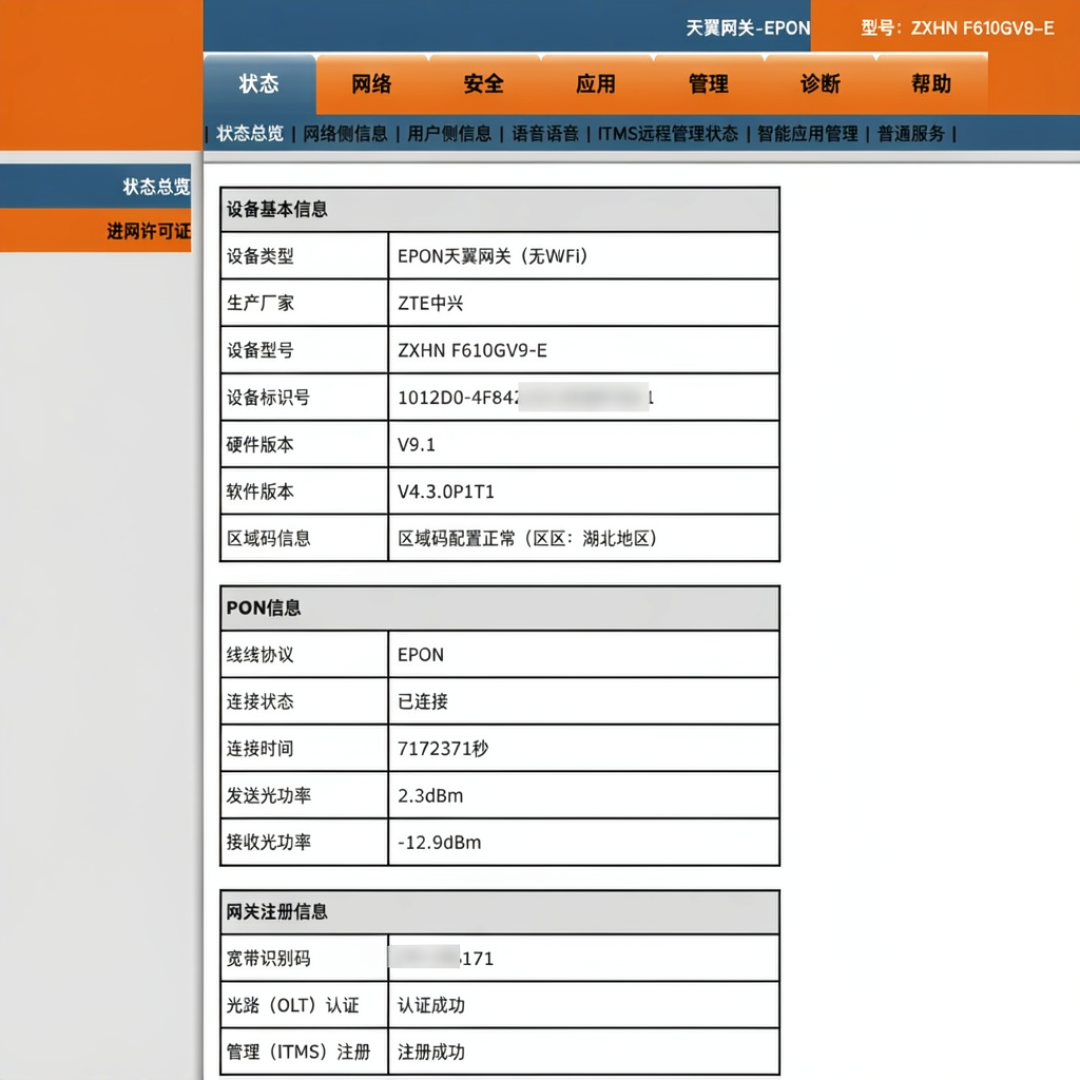Open 智能应用管理 submenu item
Image resolution: width=1080 pixels, height=1080 pixels.
(807, 134)
